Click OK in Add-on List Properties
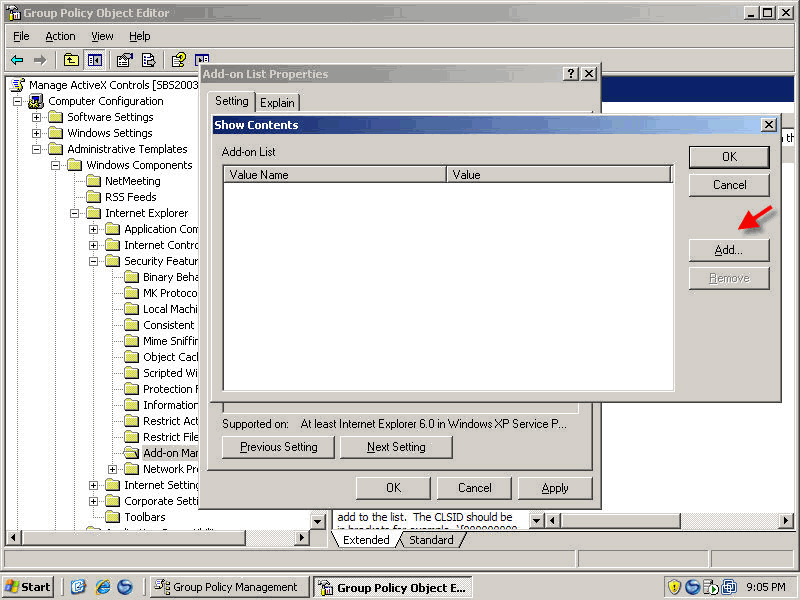 pyautogui.click(x=393, y=488)
